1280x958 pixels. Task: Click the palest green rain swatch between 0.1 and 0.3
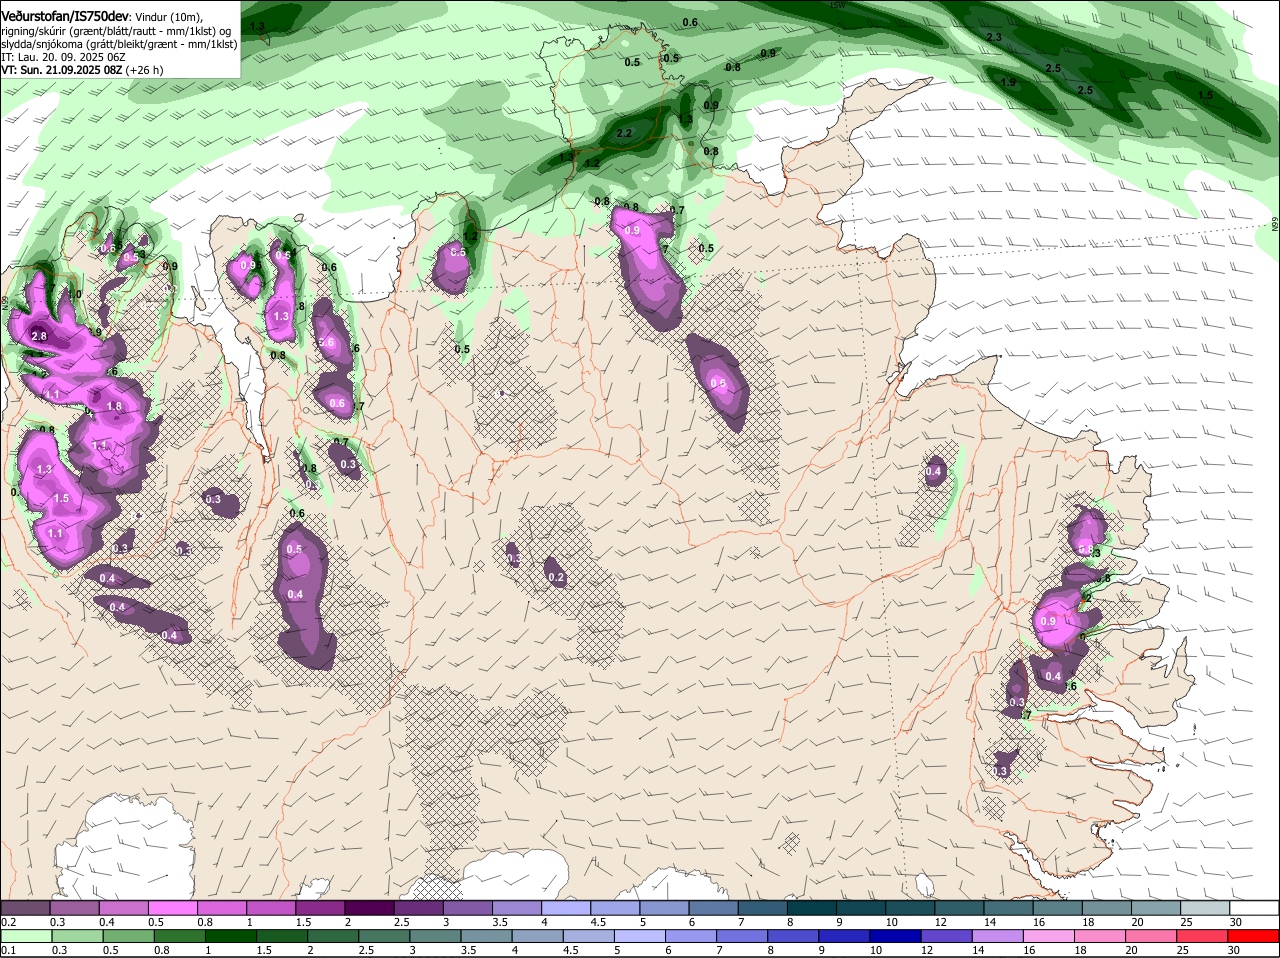25,935
